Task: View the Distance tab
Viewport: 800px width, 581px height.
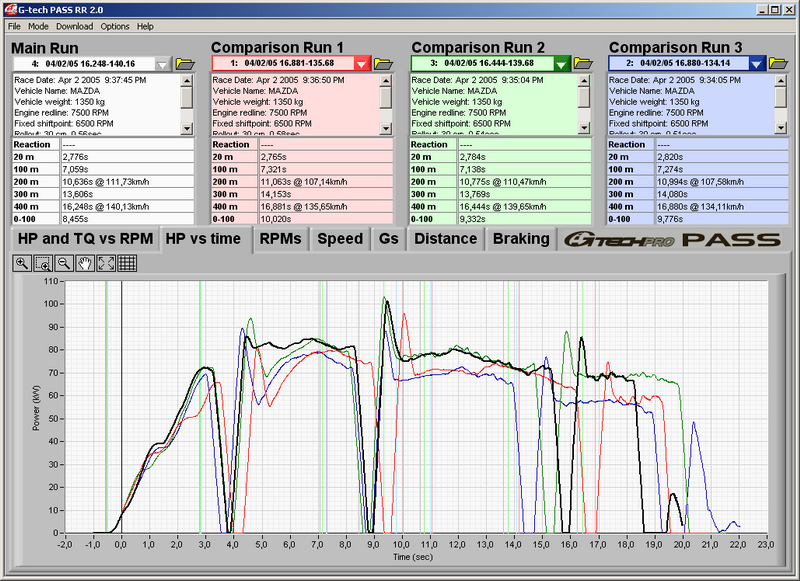Action: tap(446, 239)
